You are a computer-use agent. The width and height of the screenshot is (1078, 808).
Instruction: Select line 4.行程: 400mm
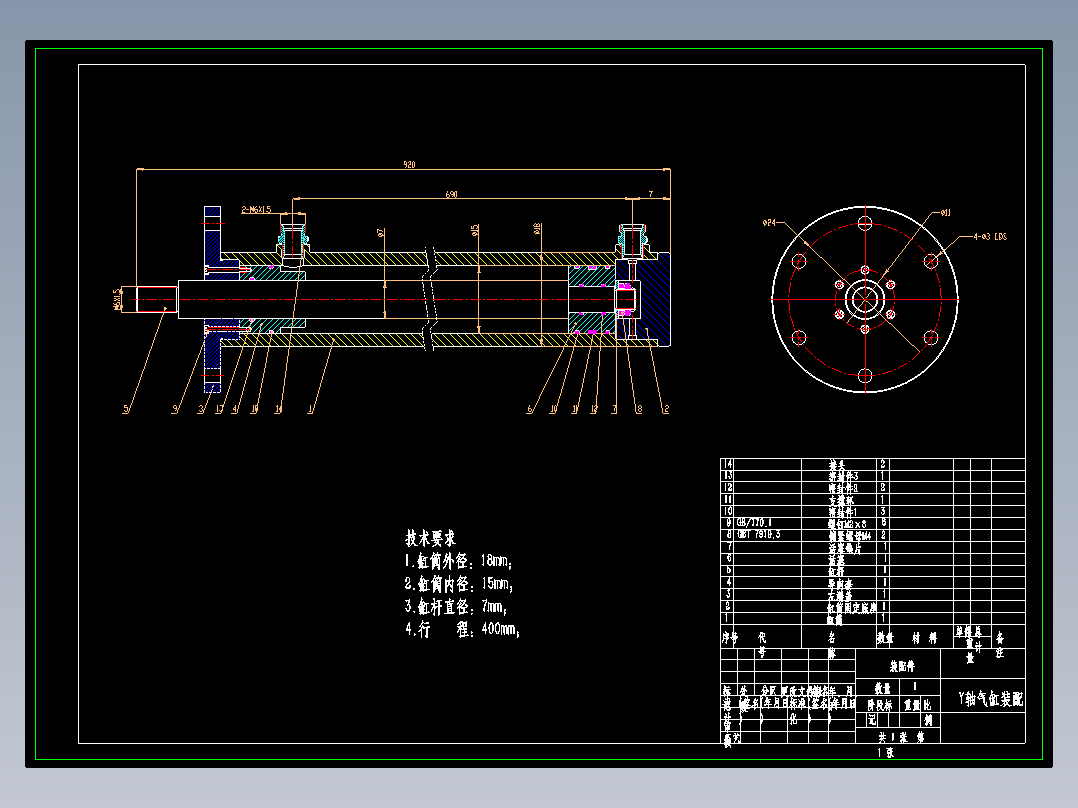pyautogui.click(x=462, y=629)
